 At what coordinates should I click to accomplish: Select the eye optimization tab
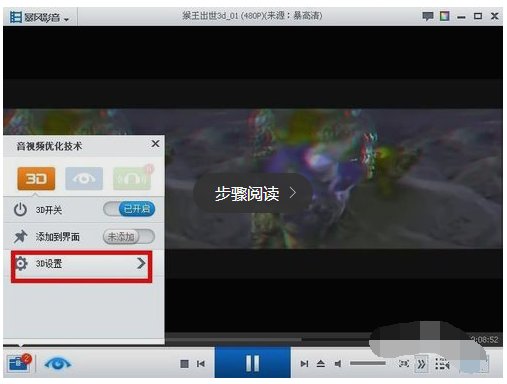pyautogui.click(x=84, y=179)
